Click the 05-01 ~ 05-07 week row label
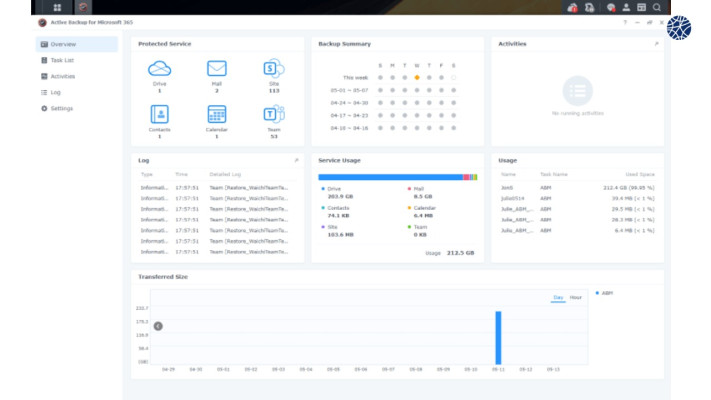The image size is (711, 400). tap(349, 90)
